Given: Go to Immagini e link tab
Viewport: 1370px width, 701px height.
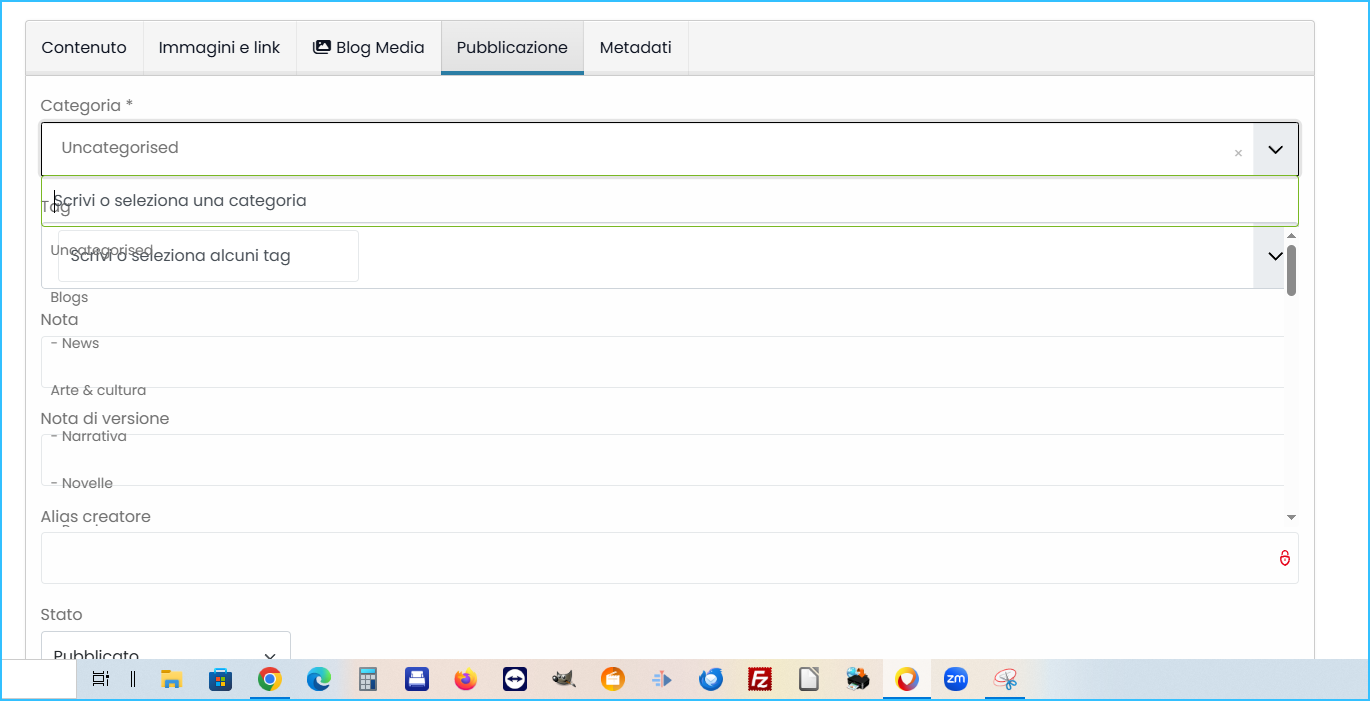Looking at the screenshot, I should pyautogui.click(x=219, y=47).
